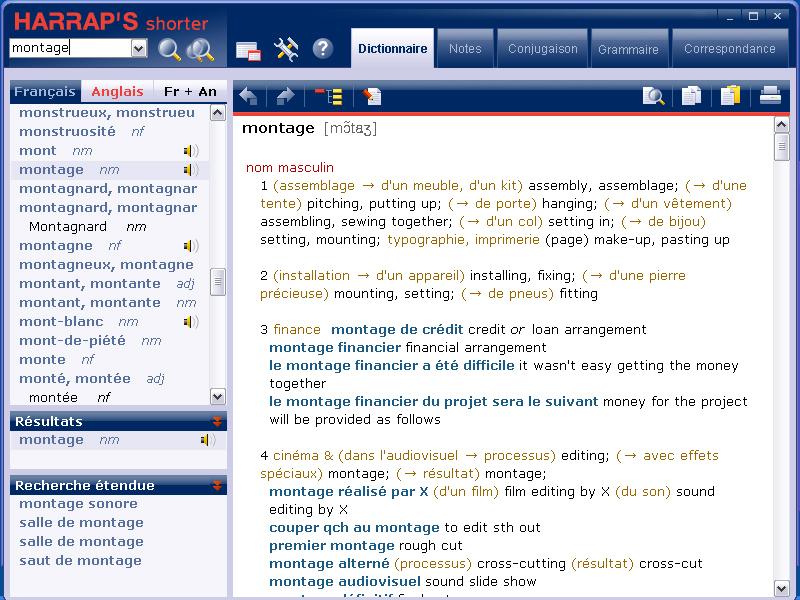This screenshot has width=800, height=600.
Task: Open the Correspondance tab
Action: 730,48
